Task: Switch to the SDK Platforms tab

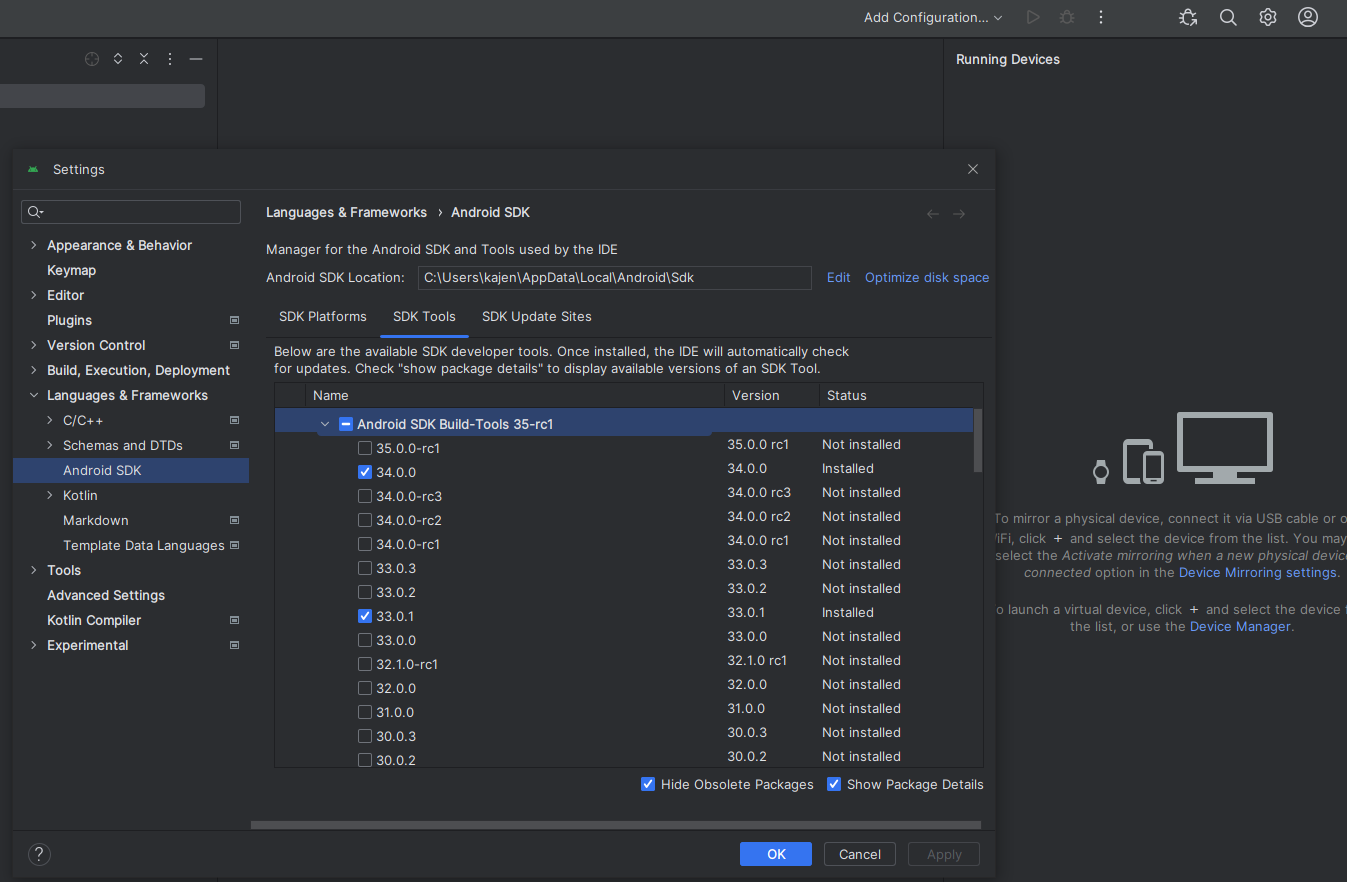Action: pos(323,316)
